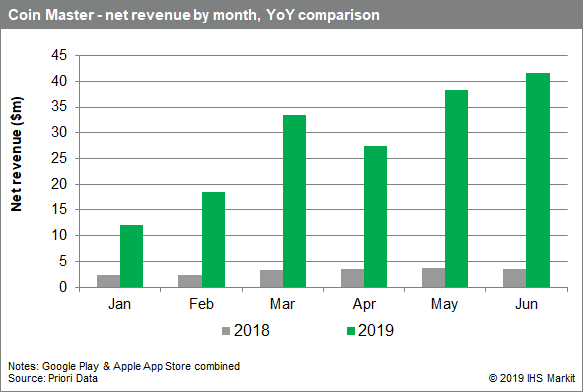Click the gray May 2018 bar

click(434, 277)
